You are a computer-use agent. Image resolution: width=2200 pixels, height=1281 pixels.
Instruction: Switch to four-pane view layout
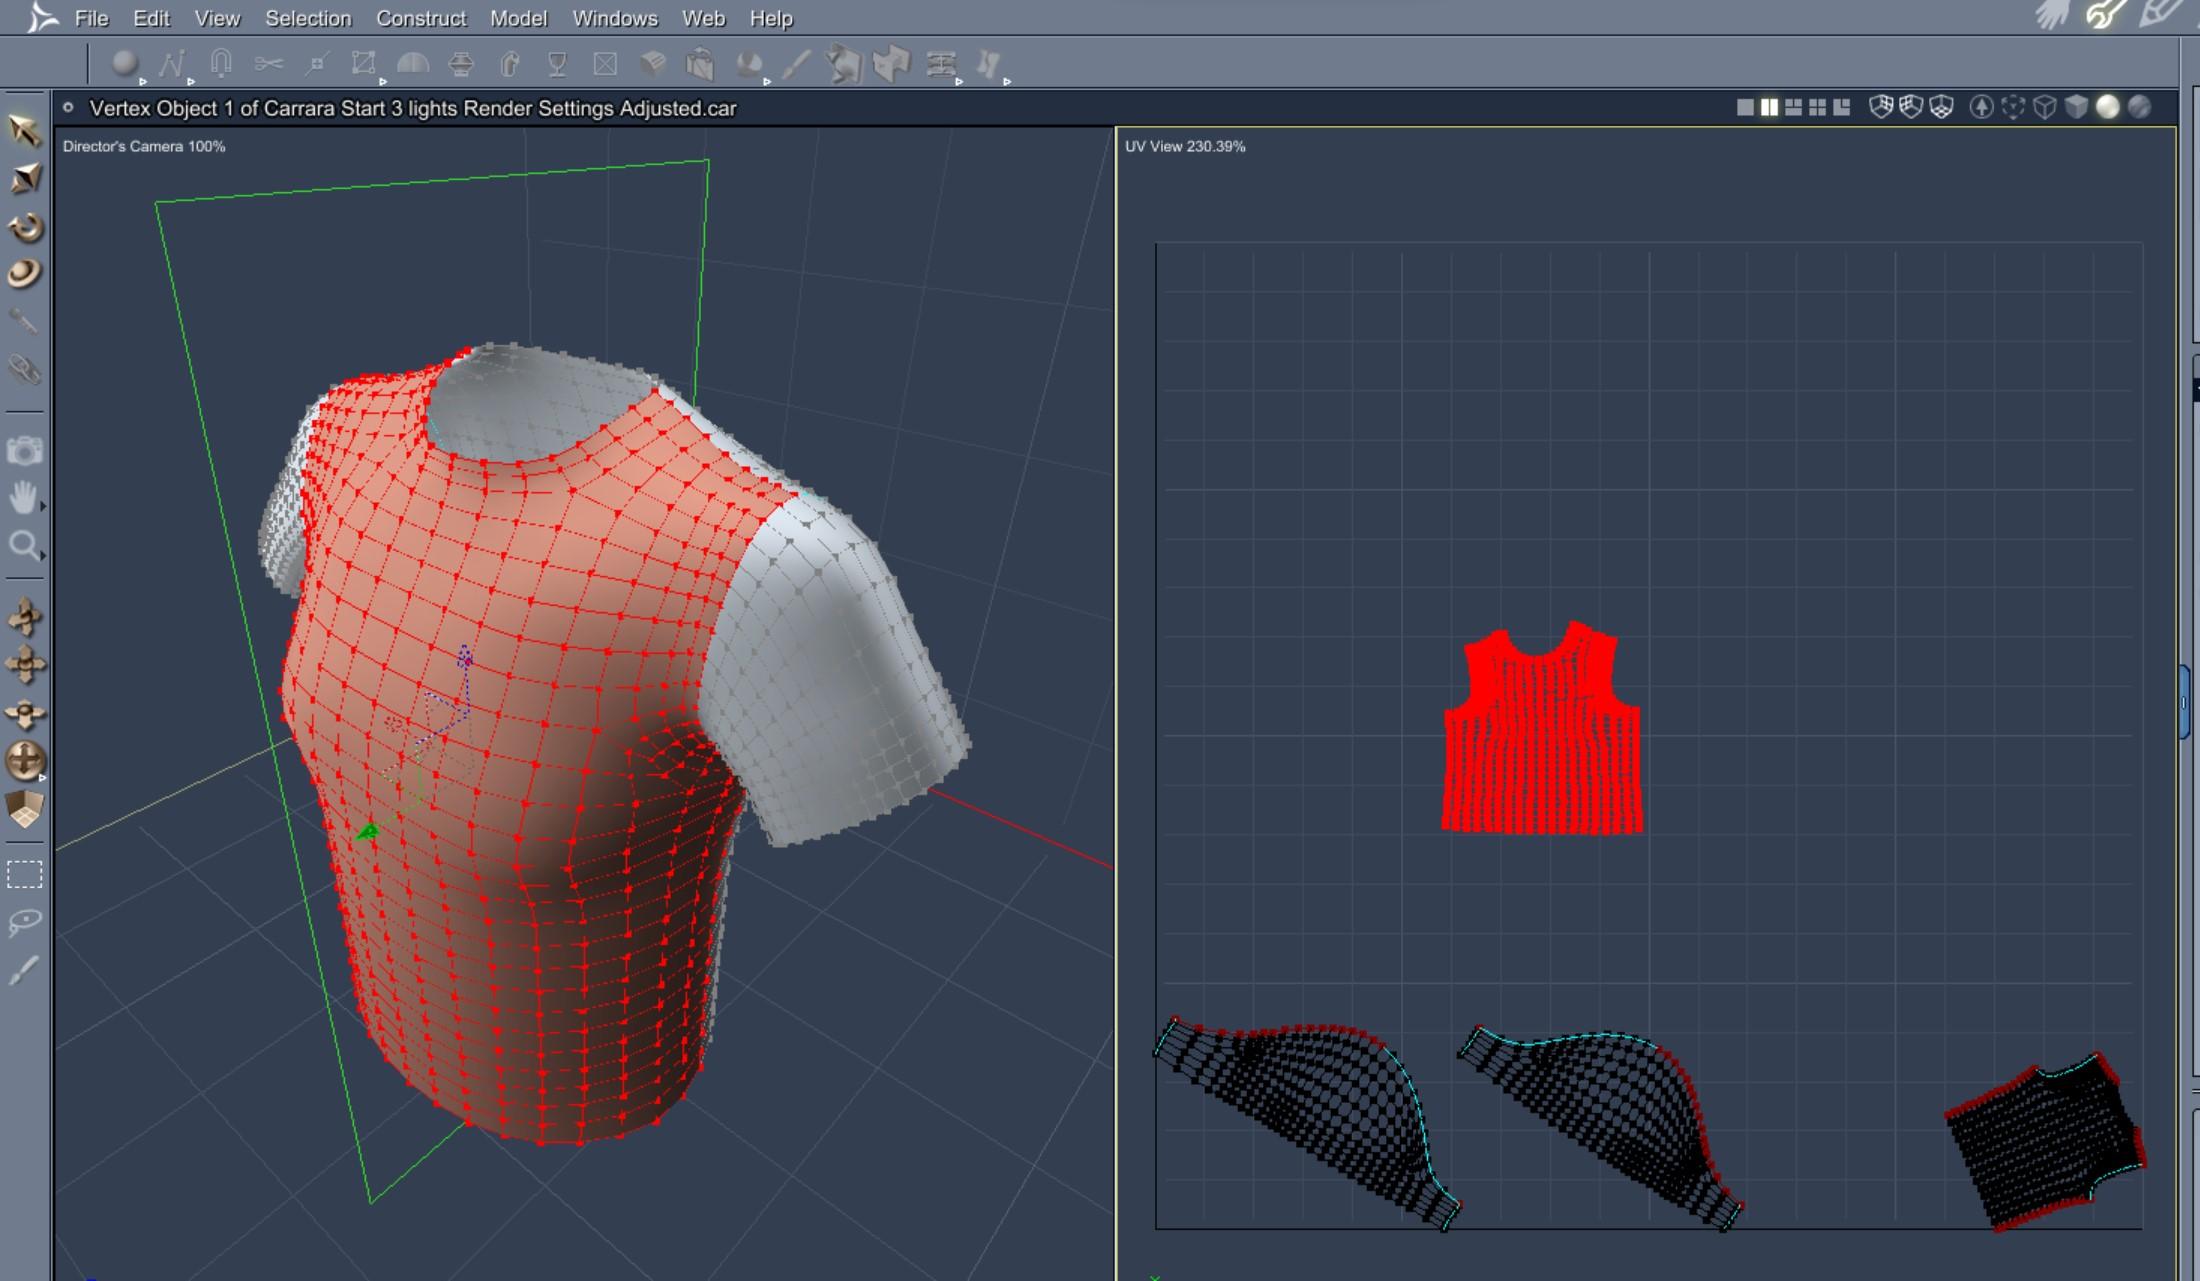point(1817,107)
